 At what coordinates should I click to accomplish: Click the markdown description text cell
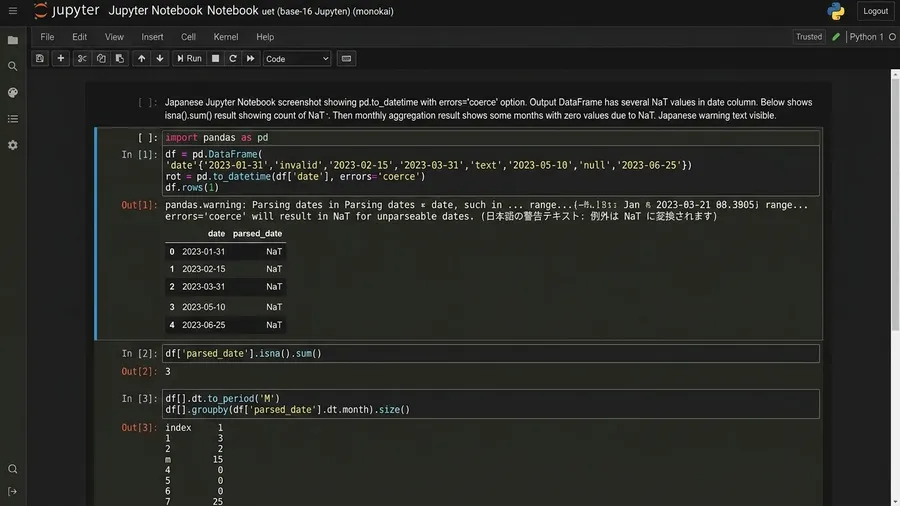coord(488,109)
